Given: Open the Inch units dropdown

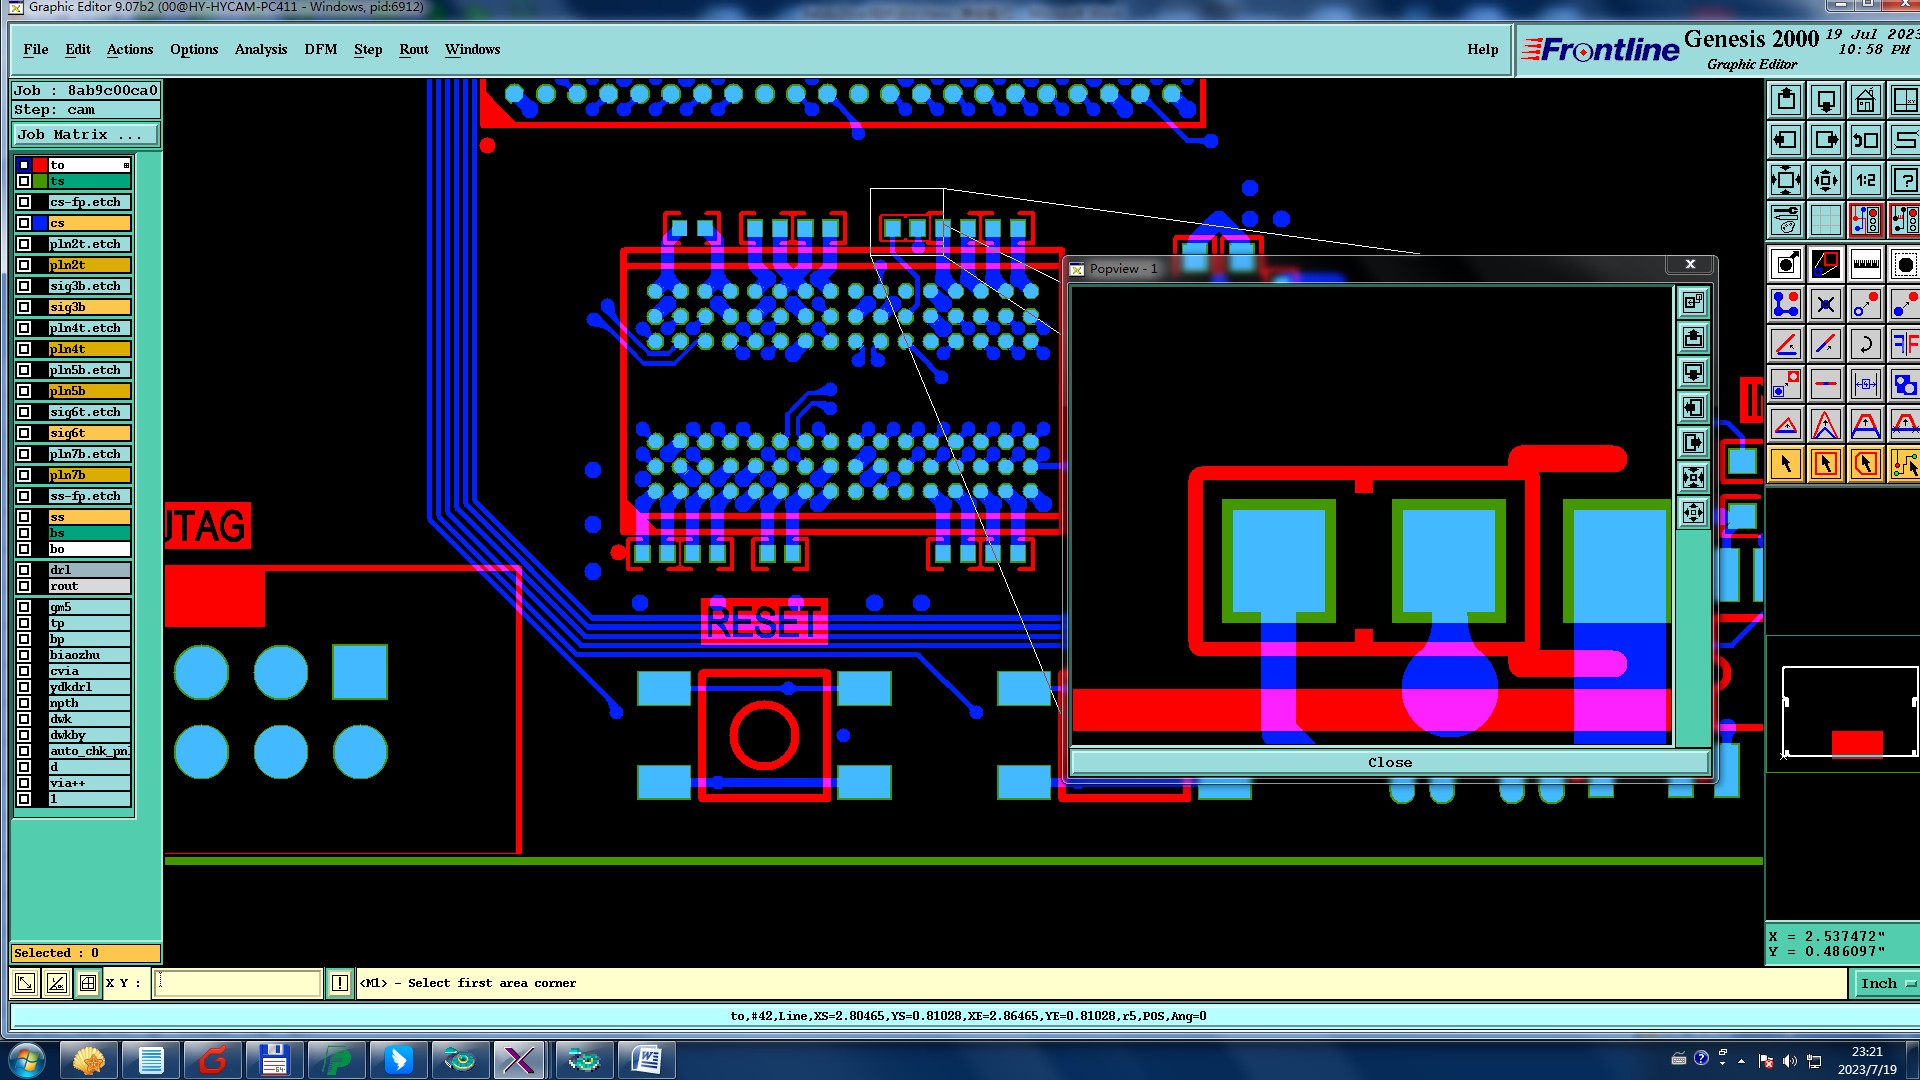Looking at the screenshot, I should pos(1885,983).
